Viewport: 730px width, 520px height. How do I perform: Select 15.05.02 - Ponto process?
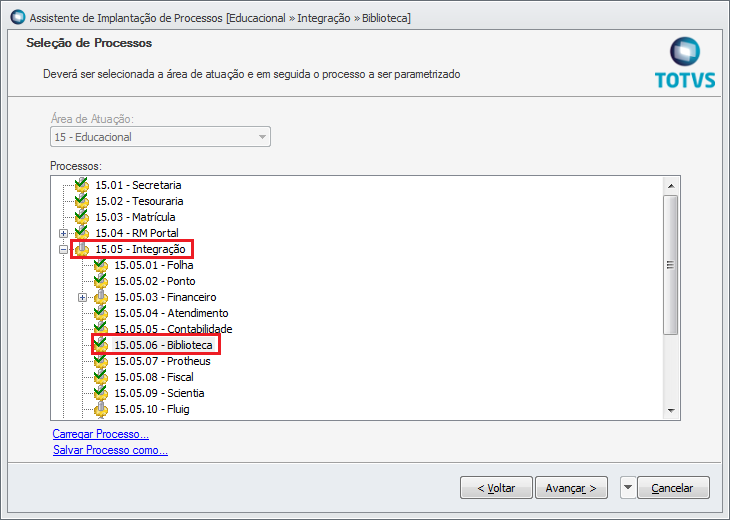tap(155, 281)
